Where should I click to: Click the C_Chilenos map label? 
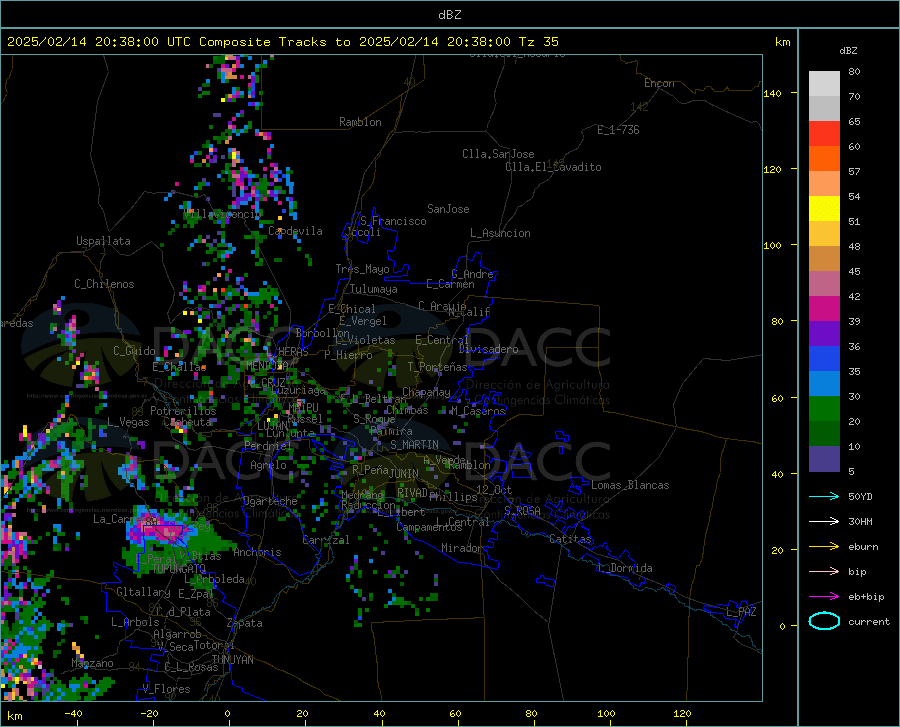tap(104, 283)
